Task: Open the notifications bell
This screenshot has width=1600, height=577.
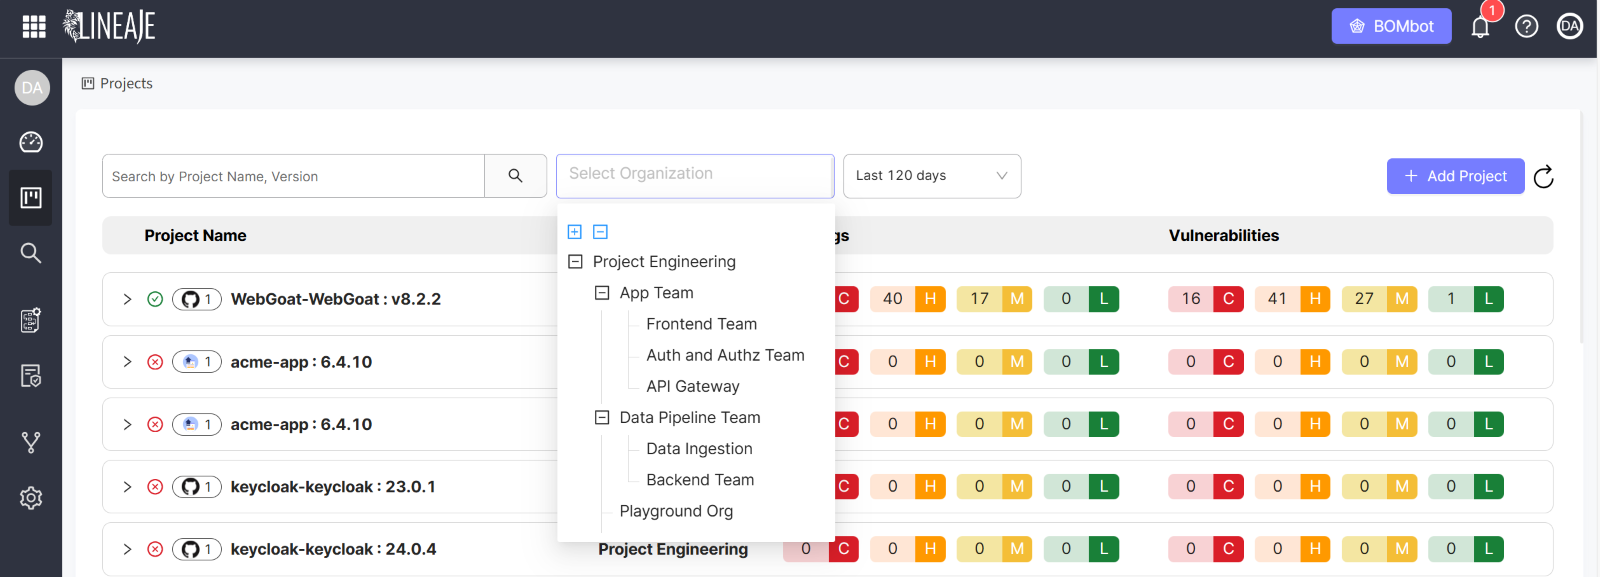Action: coord(1481,27)
